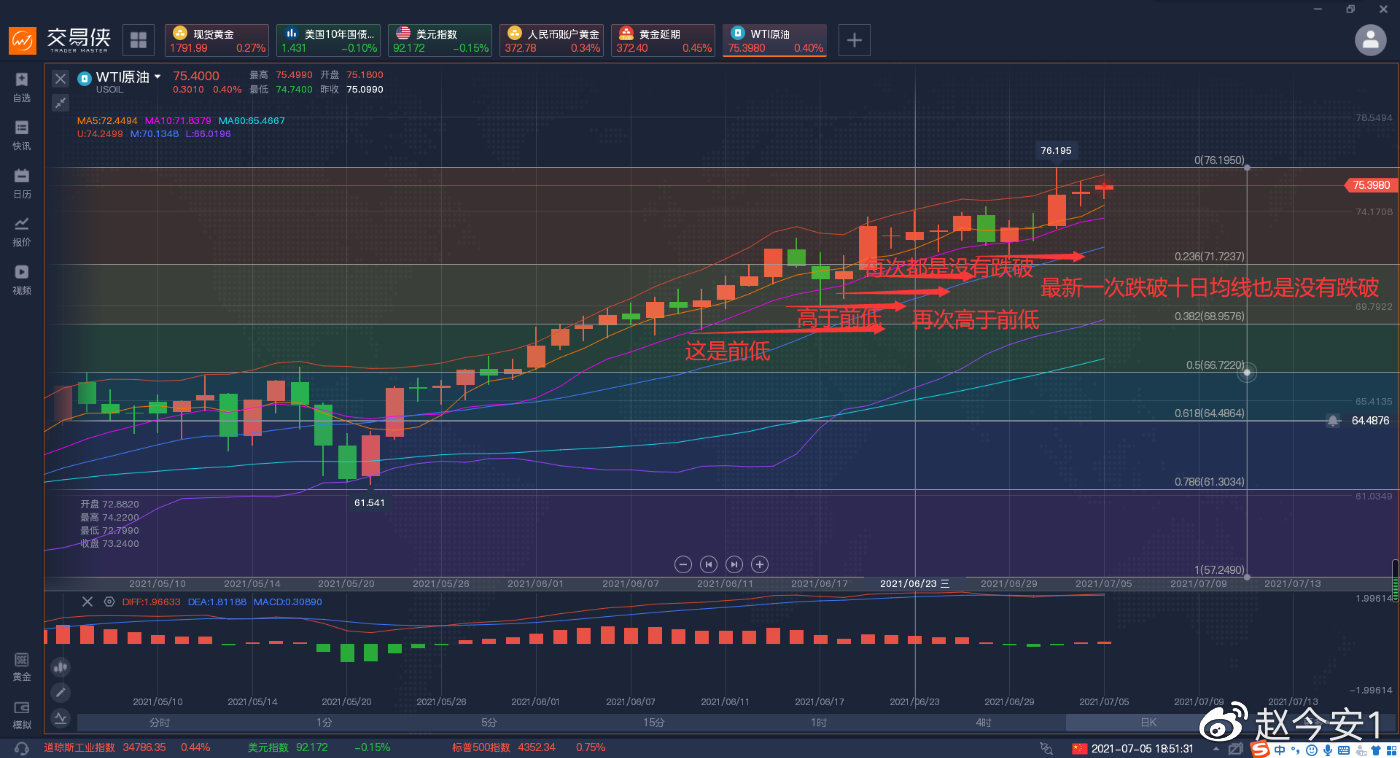Image resolution: width=1400 pixels, height=758 pixels.
Task: Switch to 5分 timeframe
Action: pyautogui.click(x=489, y=722)
